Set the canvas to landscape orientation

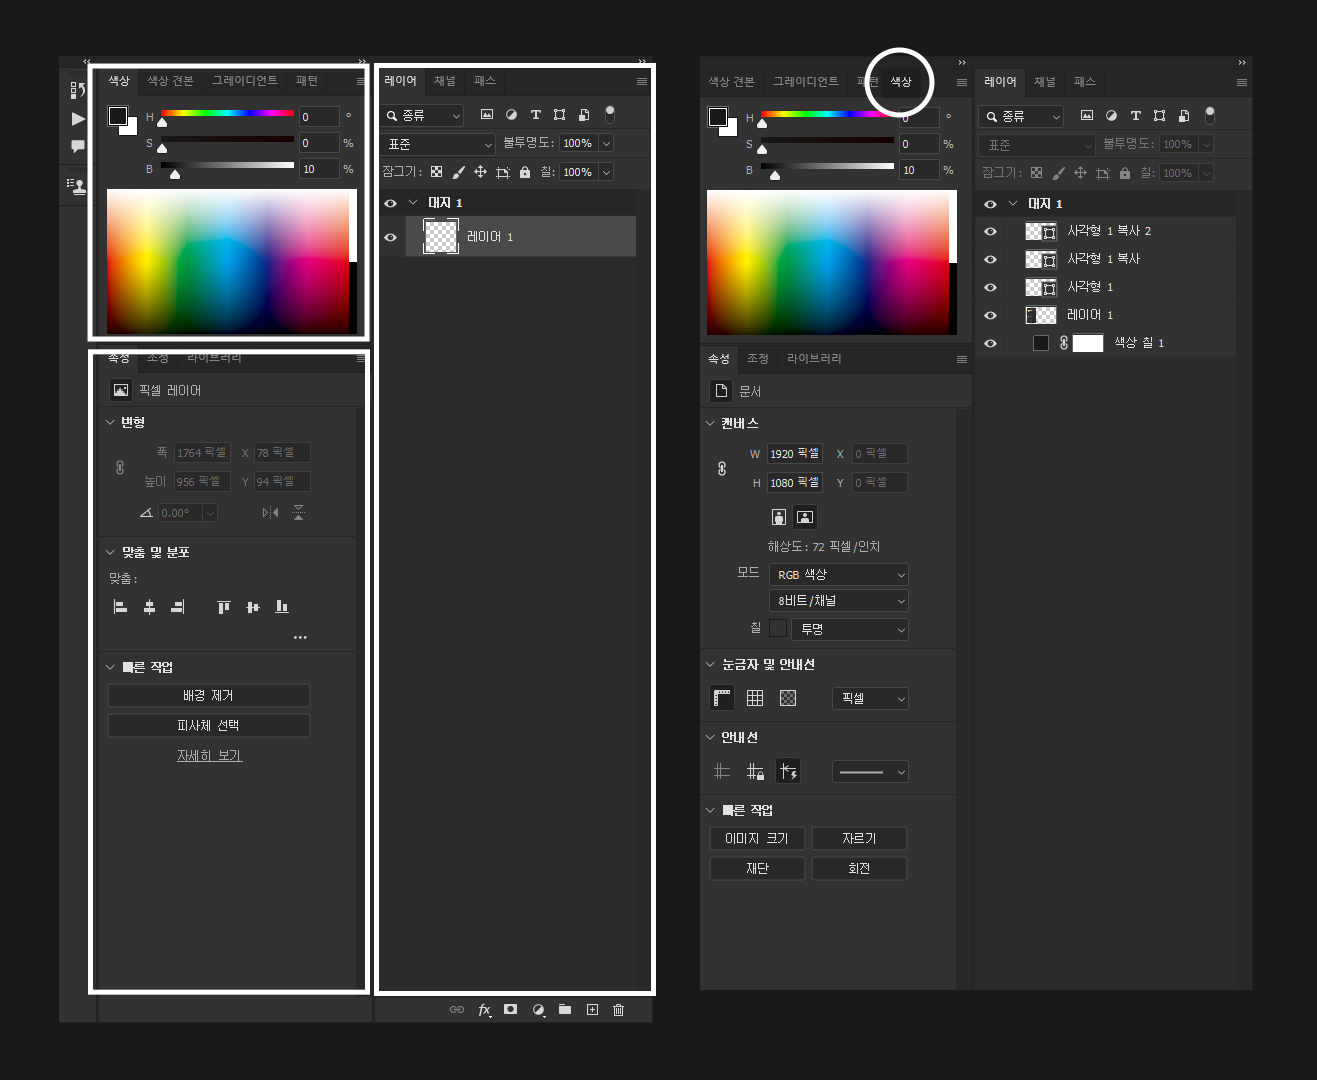coord(805,517)
